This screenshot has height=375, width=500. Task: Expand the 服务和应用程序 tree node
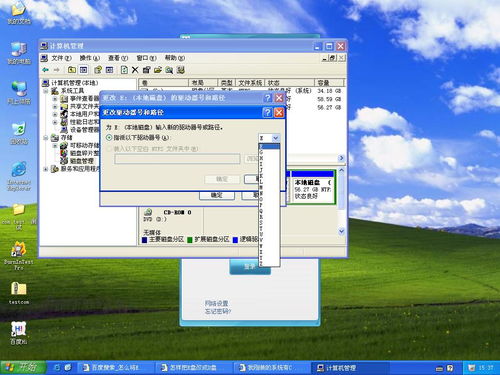[x=46, y=169]
